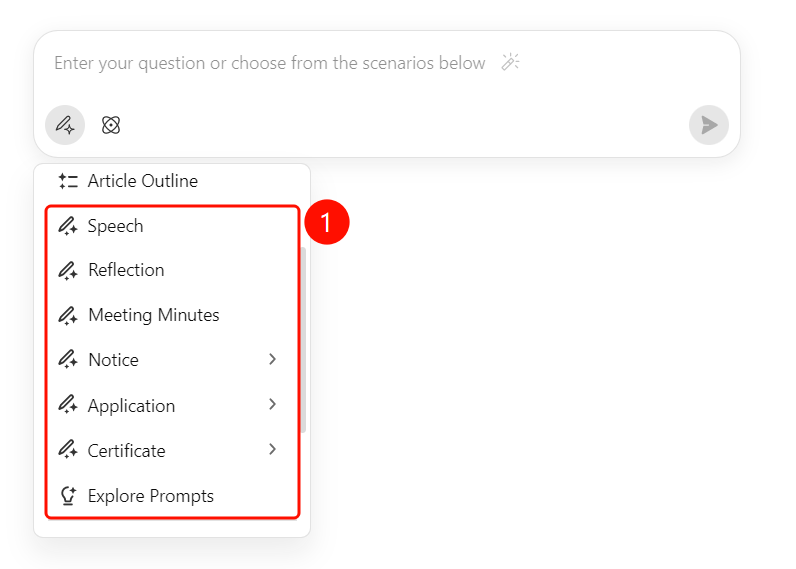Open Explore Prompts

coord(172,496)
